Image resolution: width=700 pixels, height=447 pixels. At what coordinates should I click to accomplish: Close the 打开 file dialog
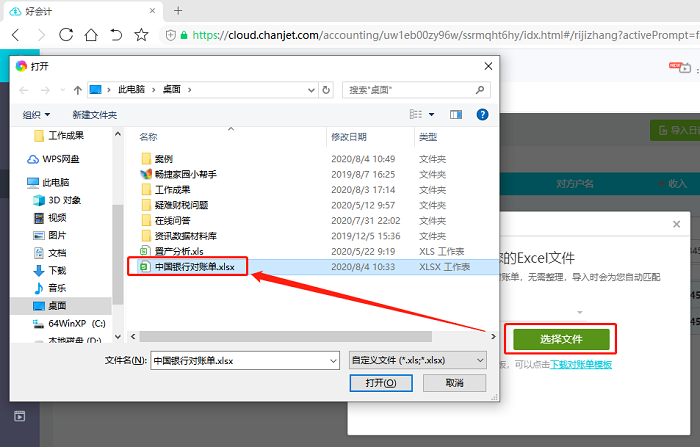(488, 66)
